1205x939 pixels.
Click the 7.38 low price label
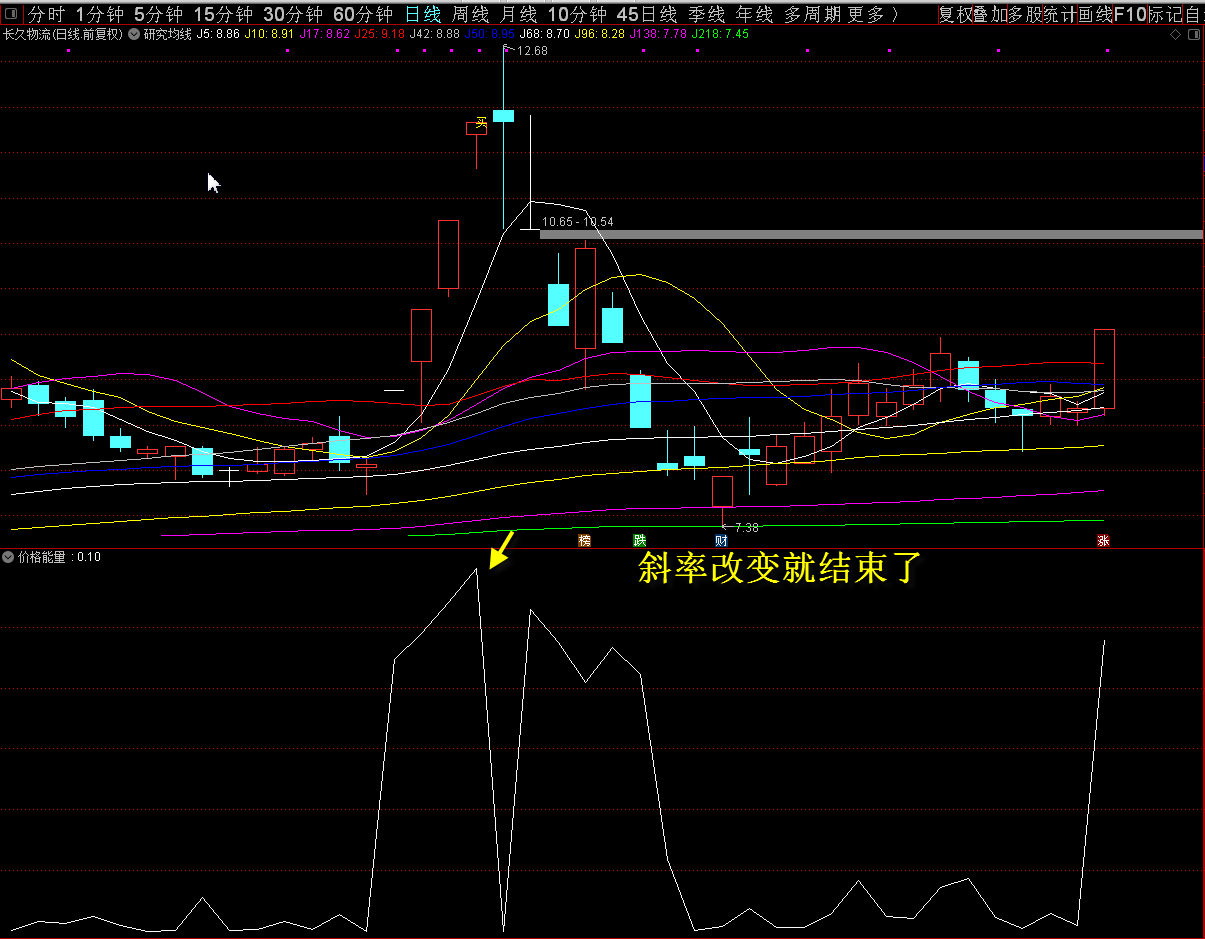pos(746,527)
